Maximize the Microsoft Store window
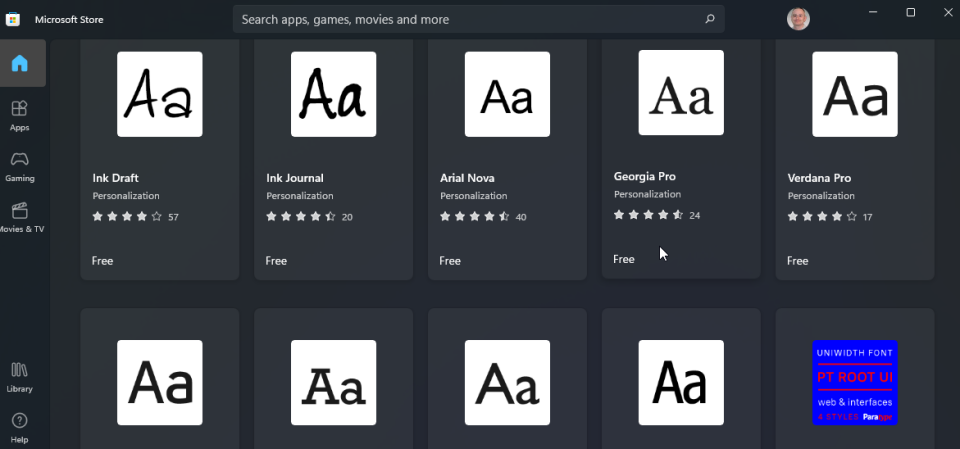The image size is (960, 449). (x=910, y=12)
